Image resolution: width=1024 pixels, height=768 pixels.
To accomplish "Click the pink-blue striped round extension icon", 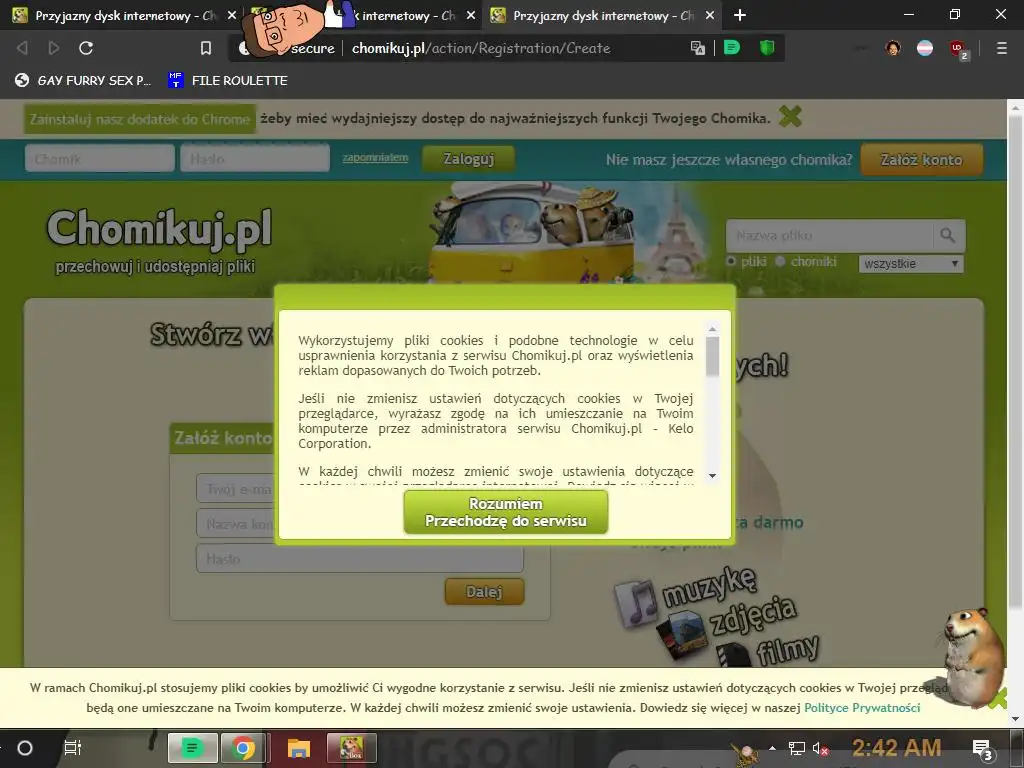I will coord(925,48).
